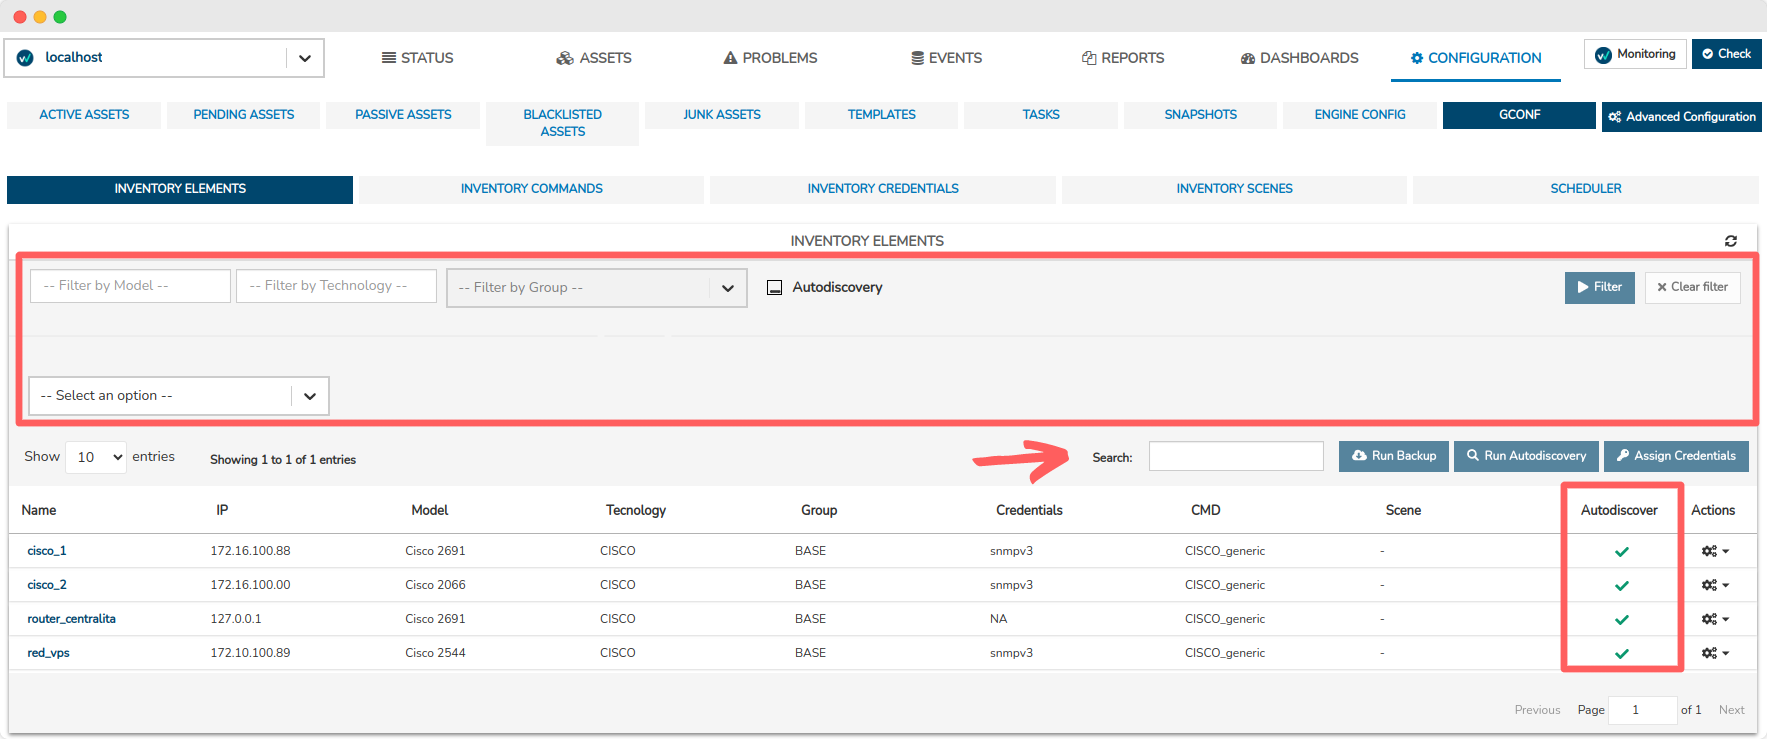Sort table by Model column header
The height and width of the screenshot is (739, 1767).
(430, 510)
